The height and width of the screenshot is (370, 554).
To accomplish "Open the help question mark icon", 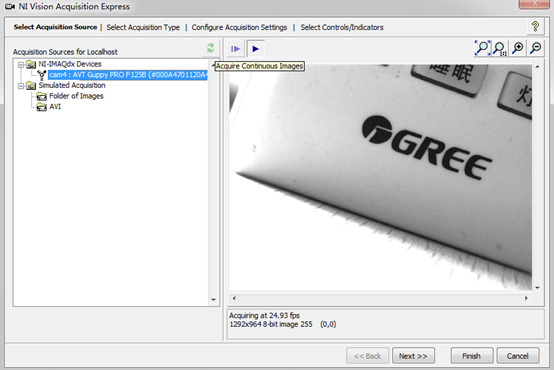I will 535,27.
